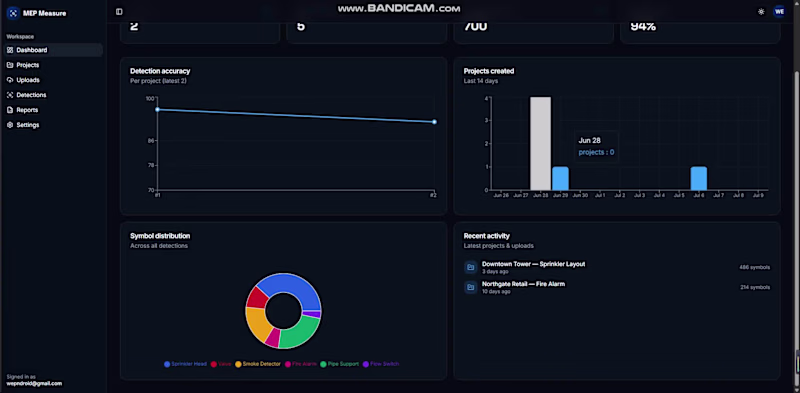
Task: Click the blue Jun 29 bar
Action: (560, 178)
